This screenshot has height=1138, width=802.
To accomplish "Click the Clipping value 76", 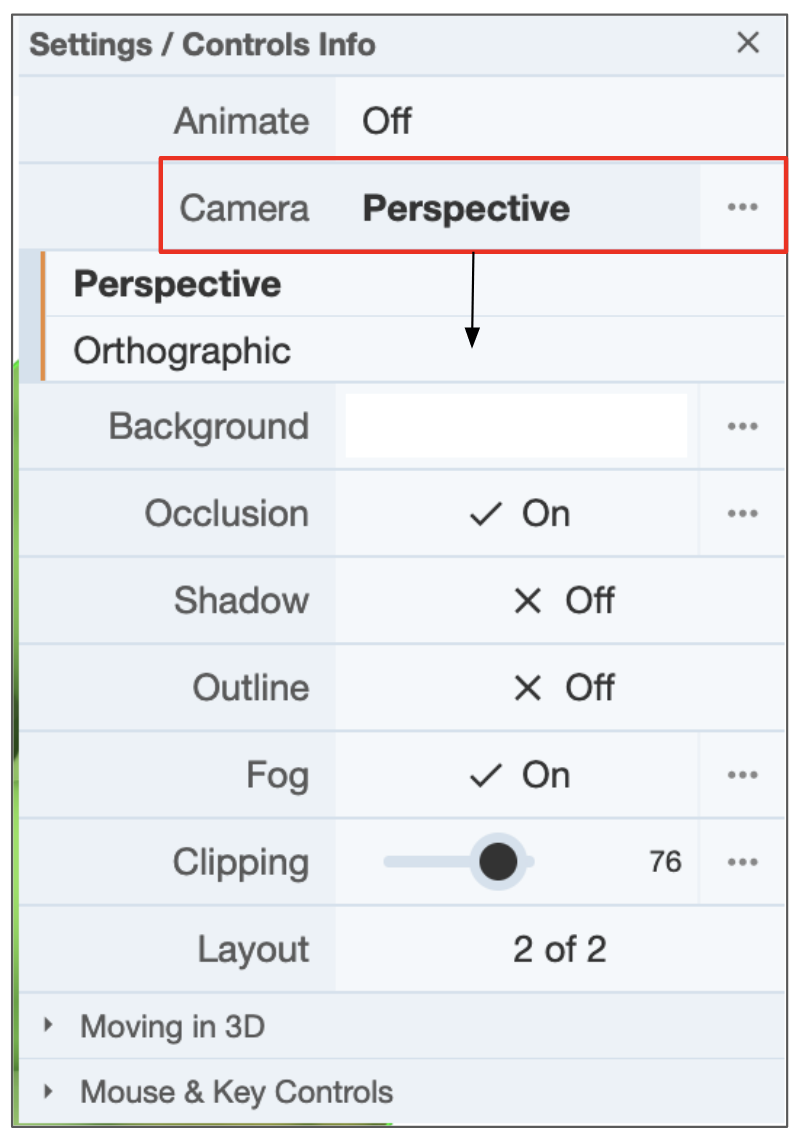I will [x=665, y=862].
